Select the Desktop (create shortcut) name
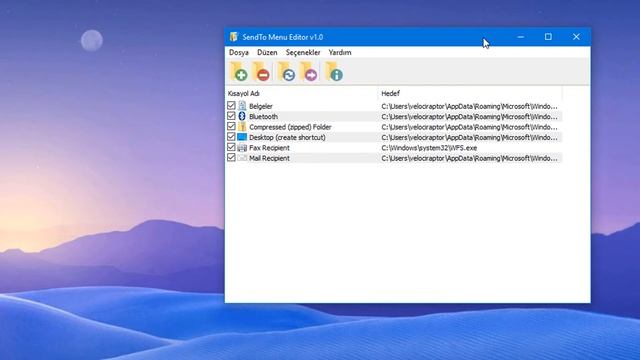Image resolution: width=640 pixels, height=360 pixels. coord(287,137)
